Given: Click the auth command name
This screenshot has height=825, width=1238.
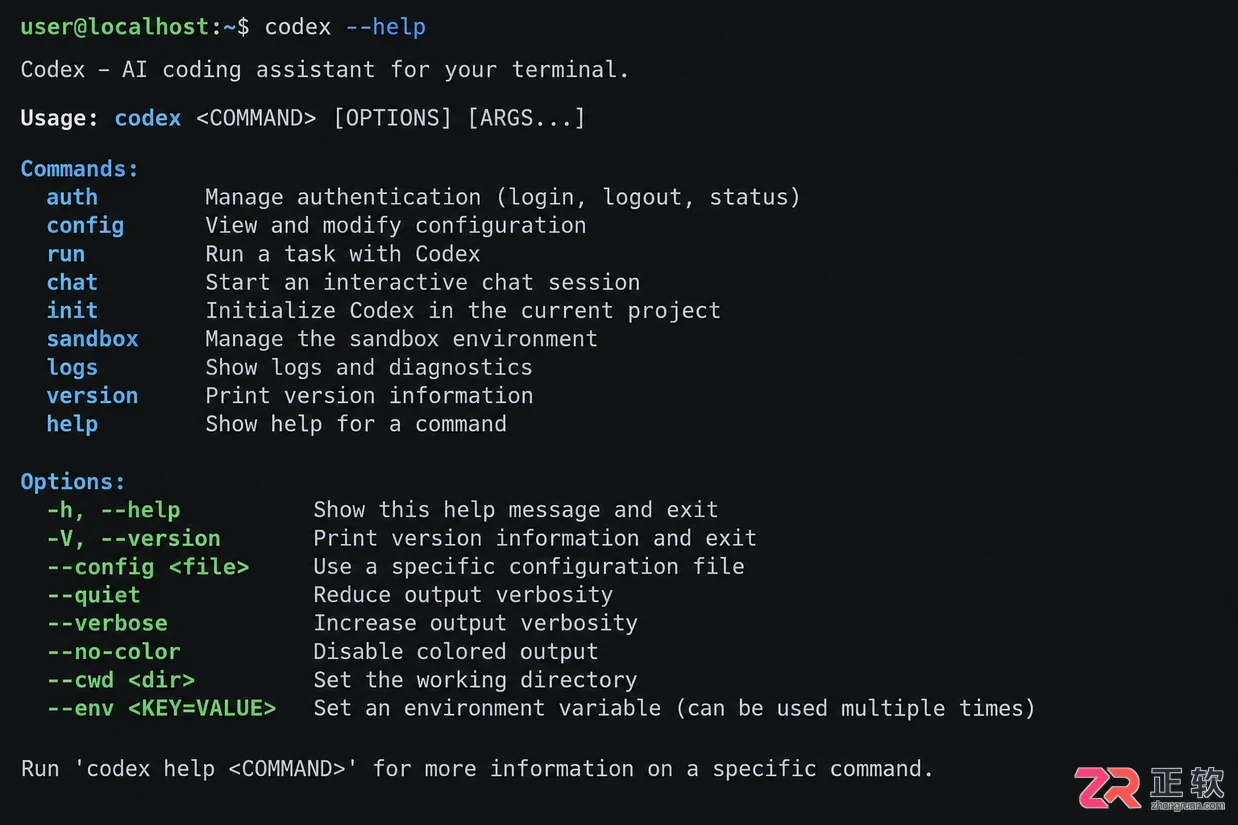Looking at the screenshot, I should [x=72, y=197].
